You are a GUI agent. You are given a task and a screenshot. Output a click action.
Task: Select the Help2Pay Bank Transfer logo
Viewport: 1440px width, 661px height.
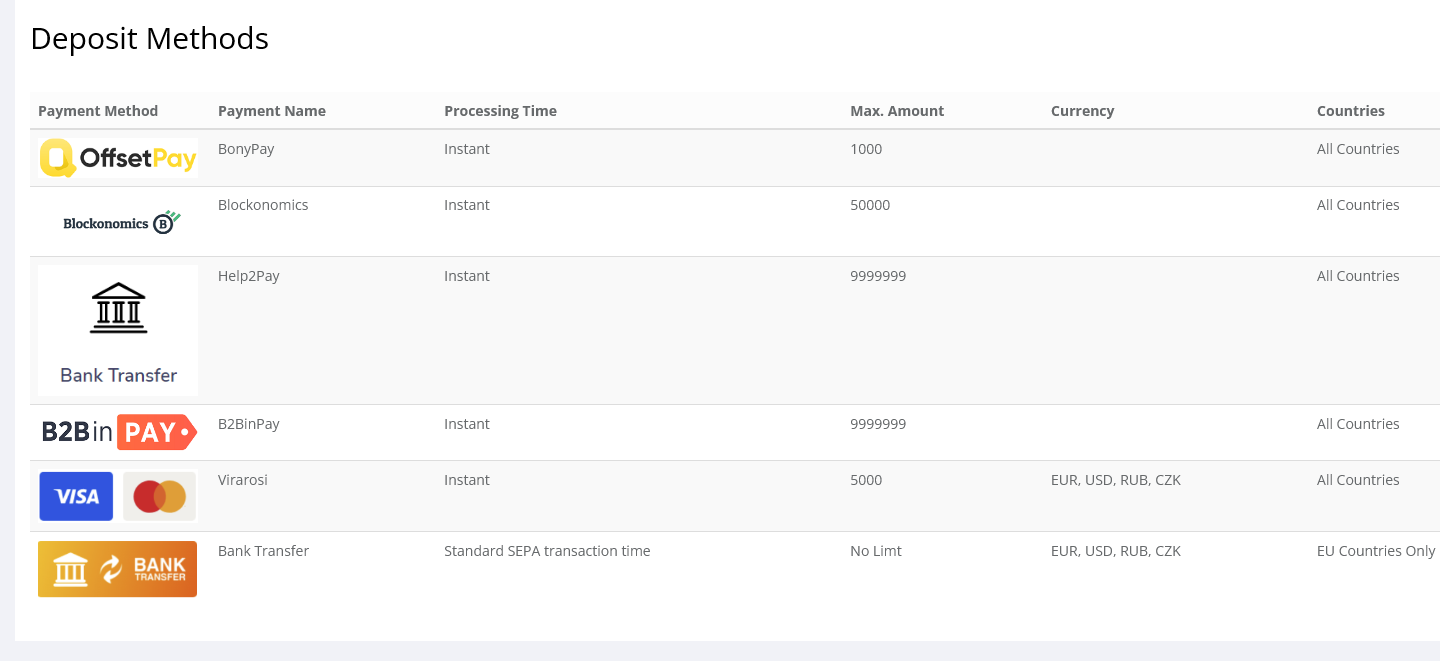118,330
